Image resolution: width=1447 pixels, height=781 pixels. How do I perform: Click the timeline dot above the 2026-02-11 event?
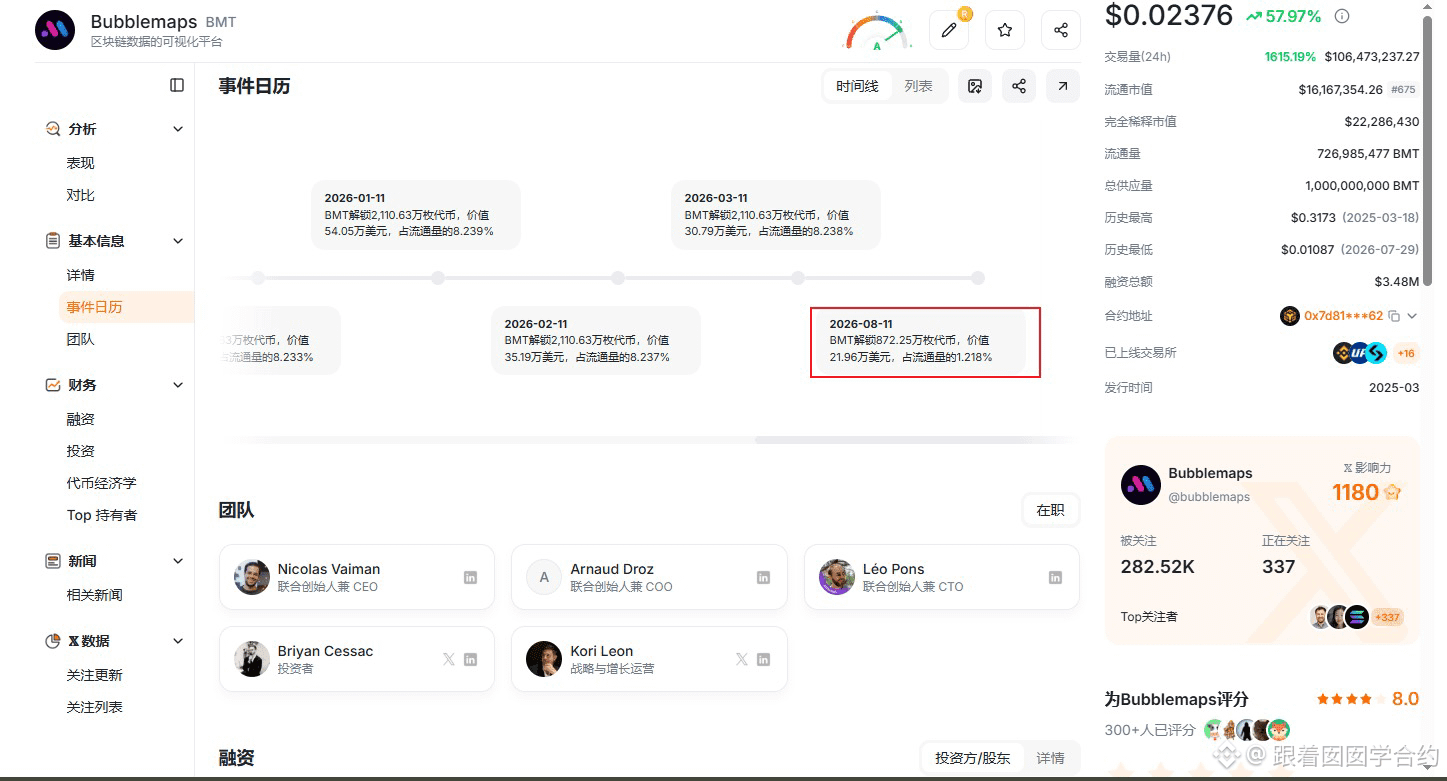point(618,278)
